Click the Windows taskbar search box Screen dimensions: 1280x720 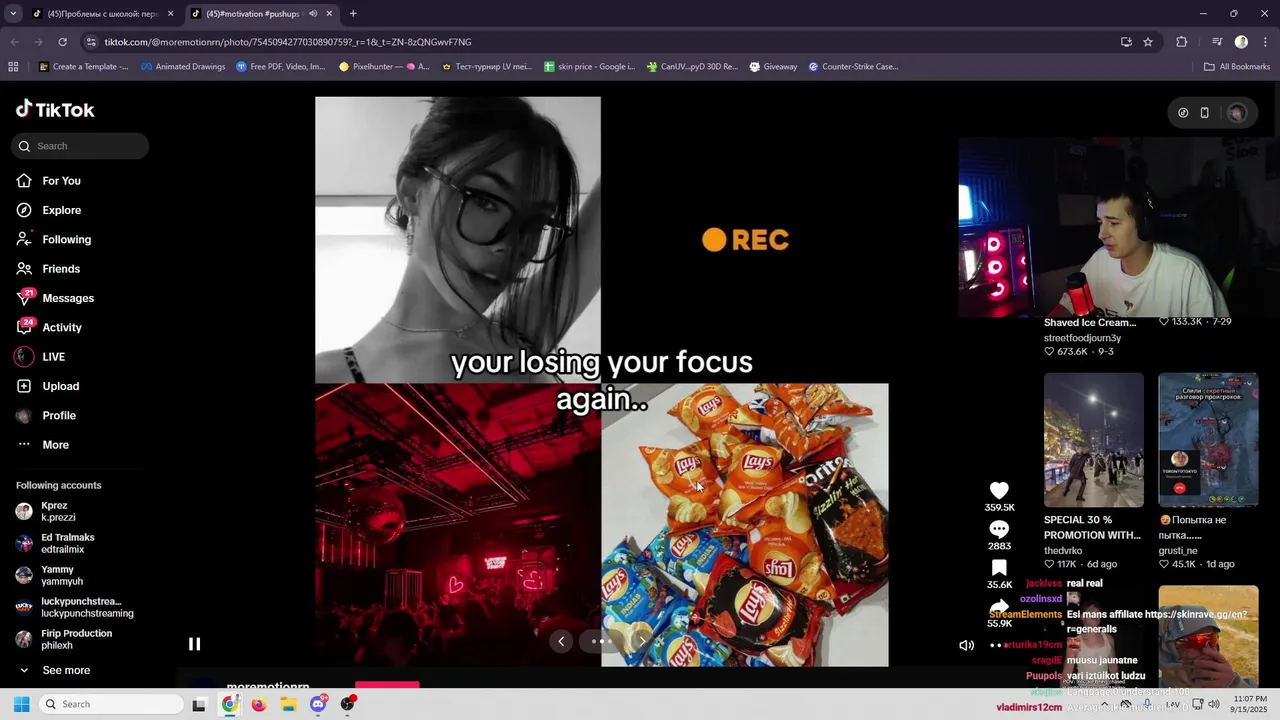click(x=112, y=704)
